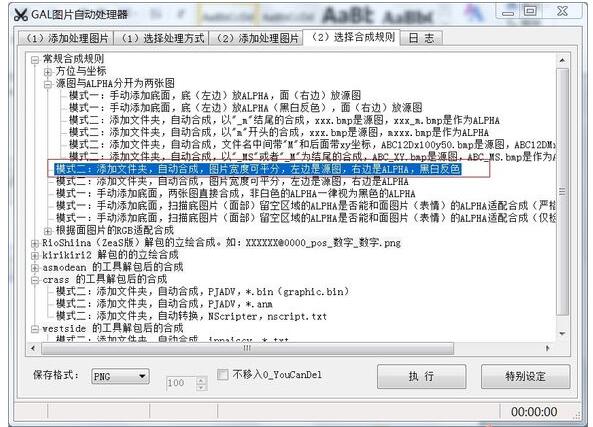Switch to the 日志 tab
This screenshot has width=593, height=427.
pos(421,38)
